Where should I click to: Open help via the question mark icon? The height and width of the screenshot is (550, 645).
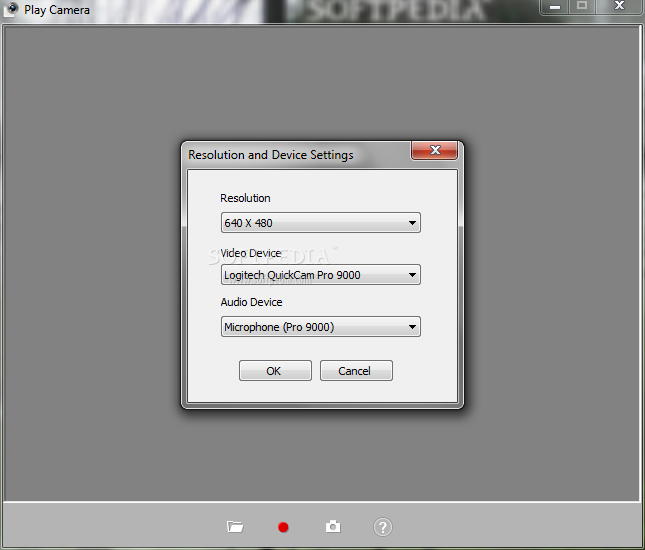pyautogui.click(x=383, y=527)
